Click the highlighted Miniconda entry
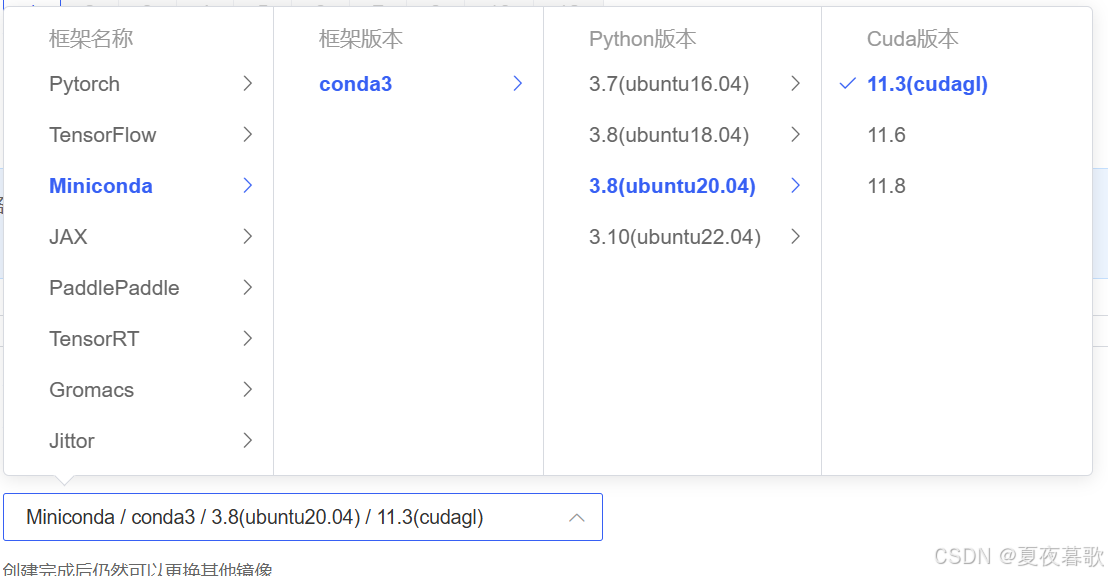This screenshot has height=576, width=1108. (101, 186)
